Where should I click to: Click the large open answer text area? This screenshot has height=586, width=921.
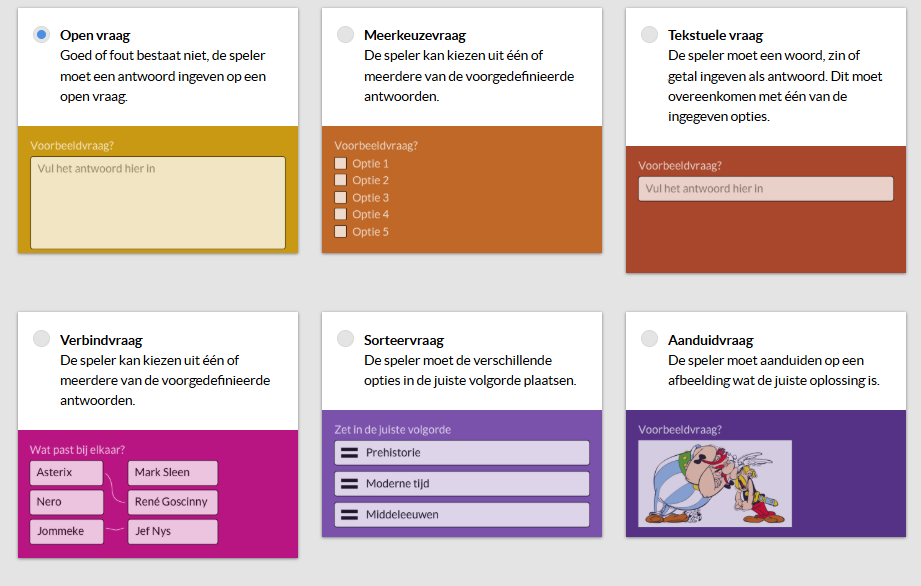point(158,203)
